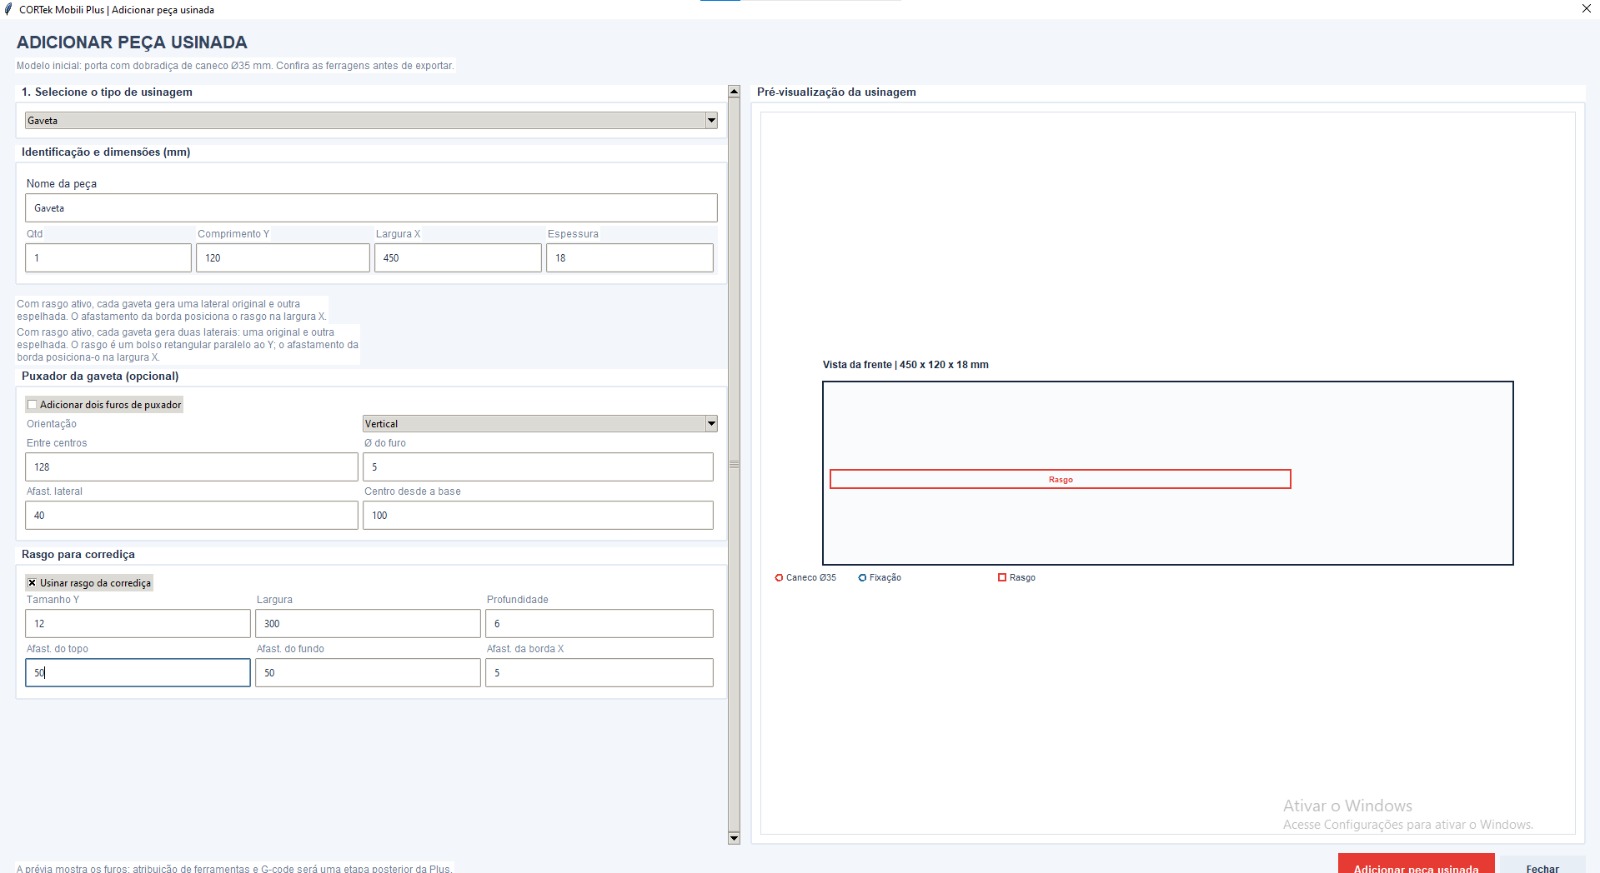
Task: Close the Adicionar peça usinada window
Action: (x=1586, y=9)
